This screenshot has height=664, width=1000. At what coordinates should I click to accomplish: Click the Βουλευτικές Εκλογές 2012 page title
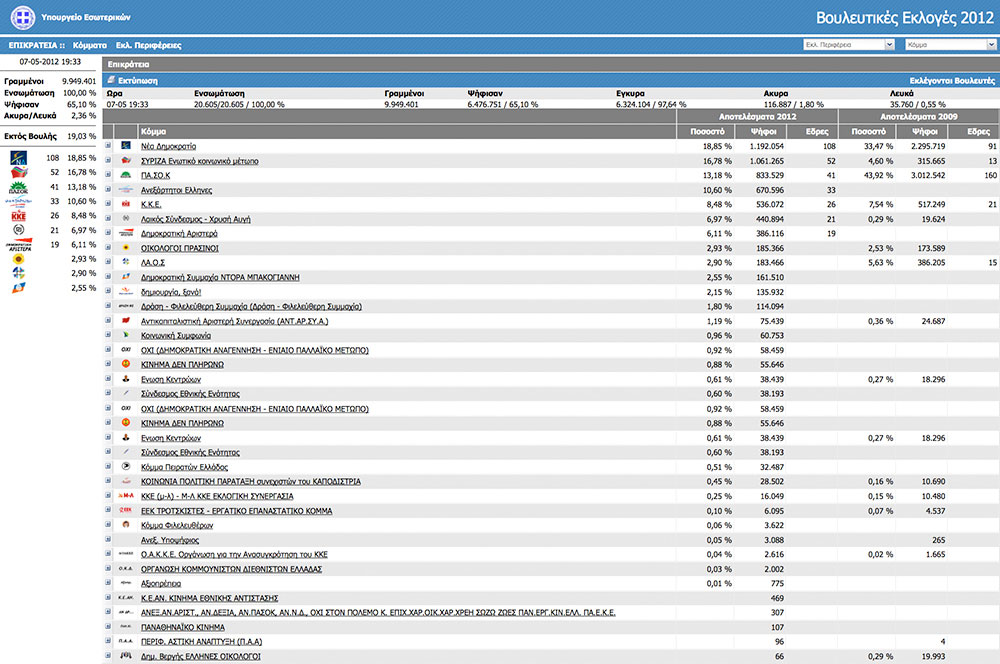(904, 18)
